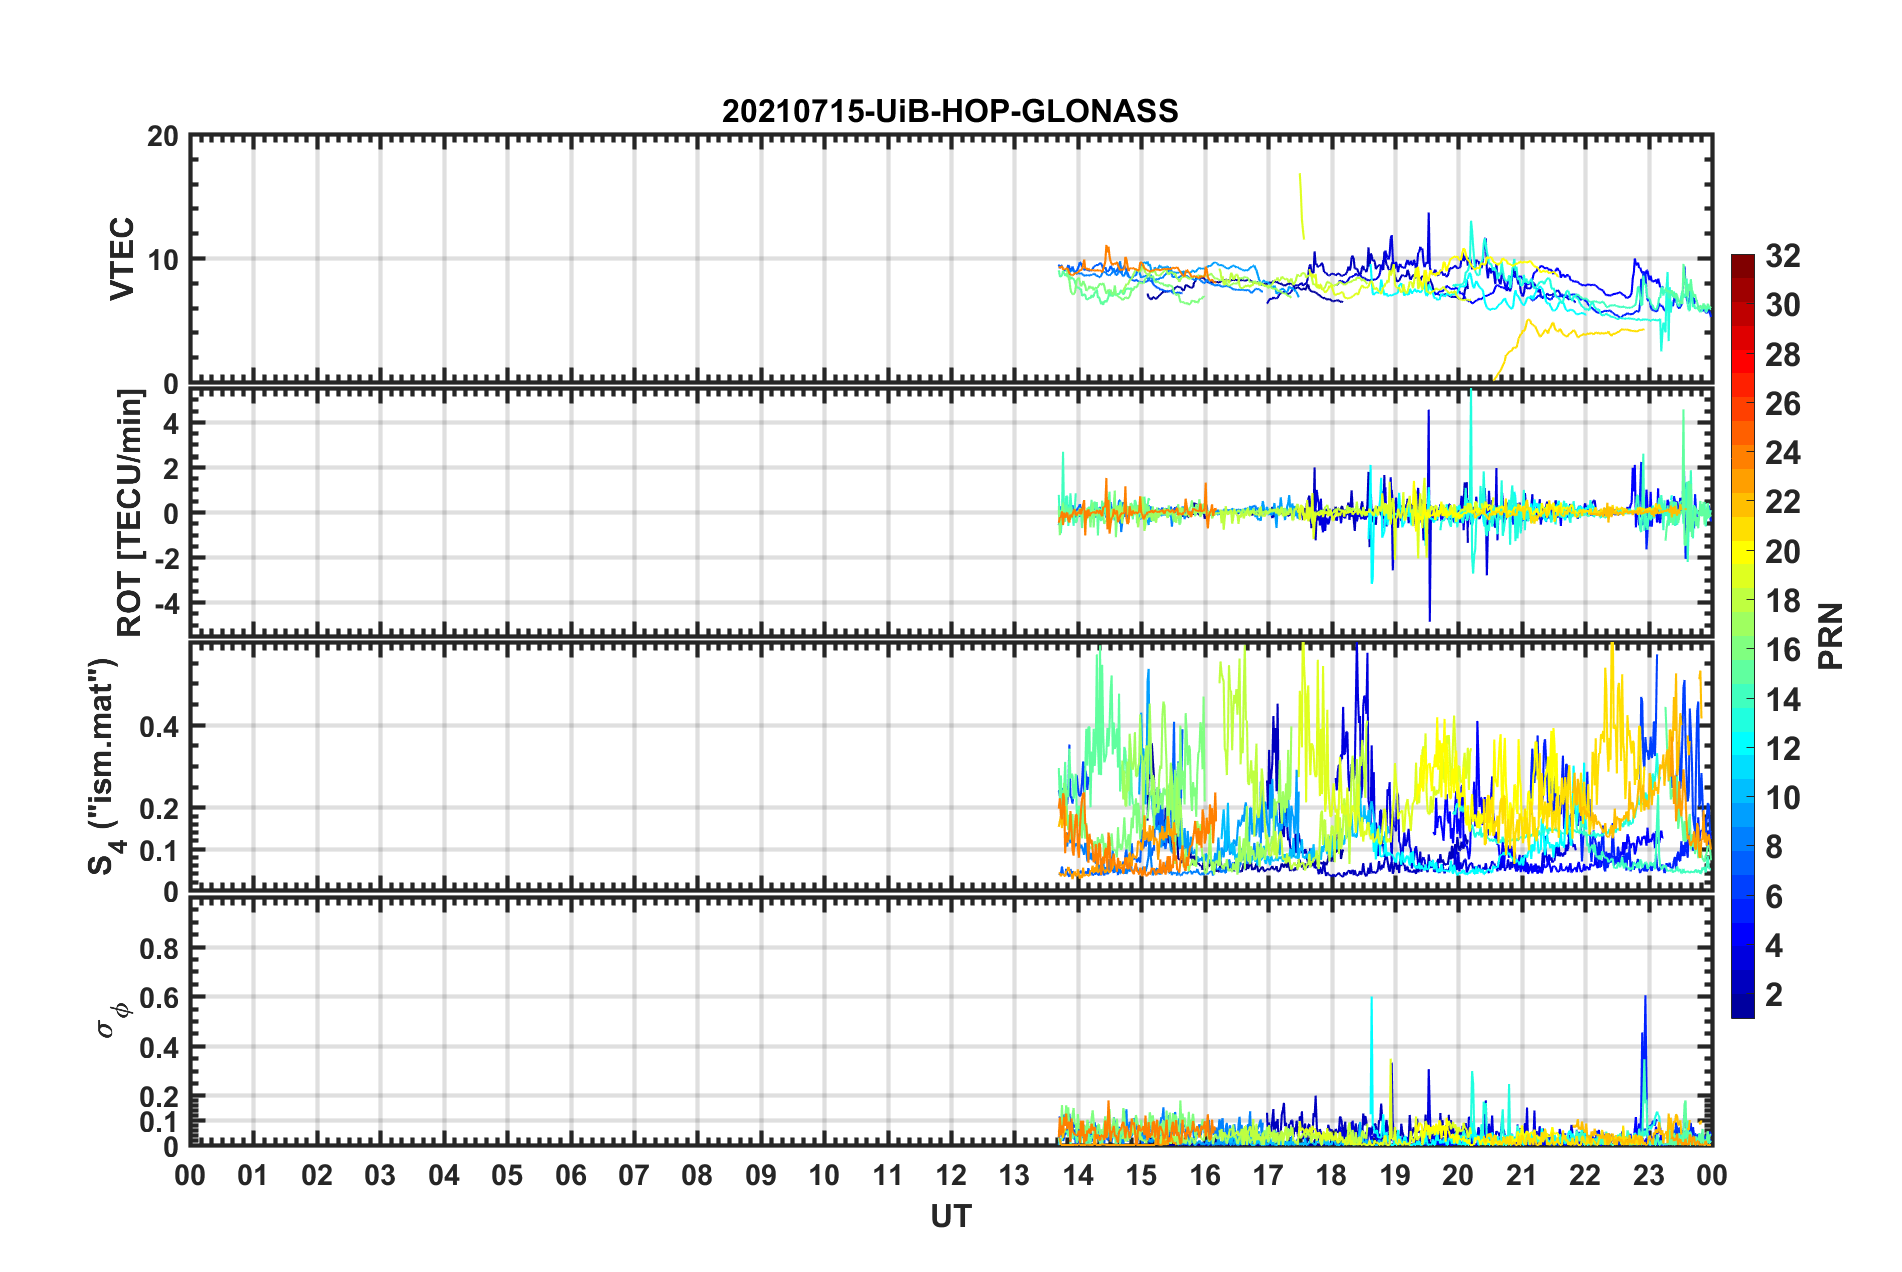Screen dimensions: 1902x1272
Task: Click x-axis tick label 06
Action: (x=571, y=1175)
